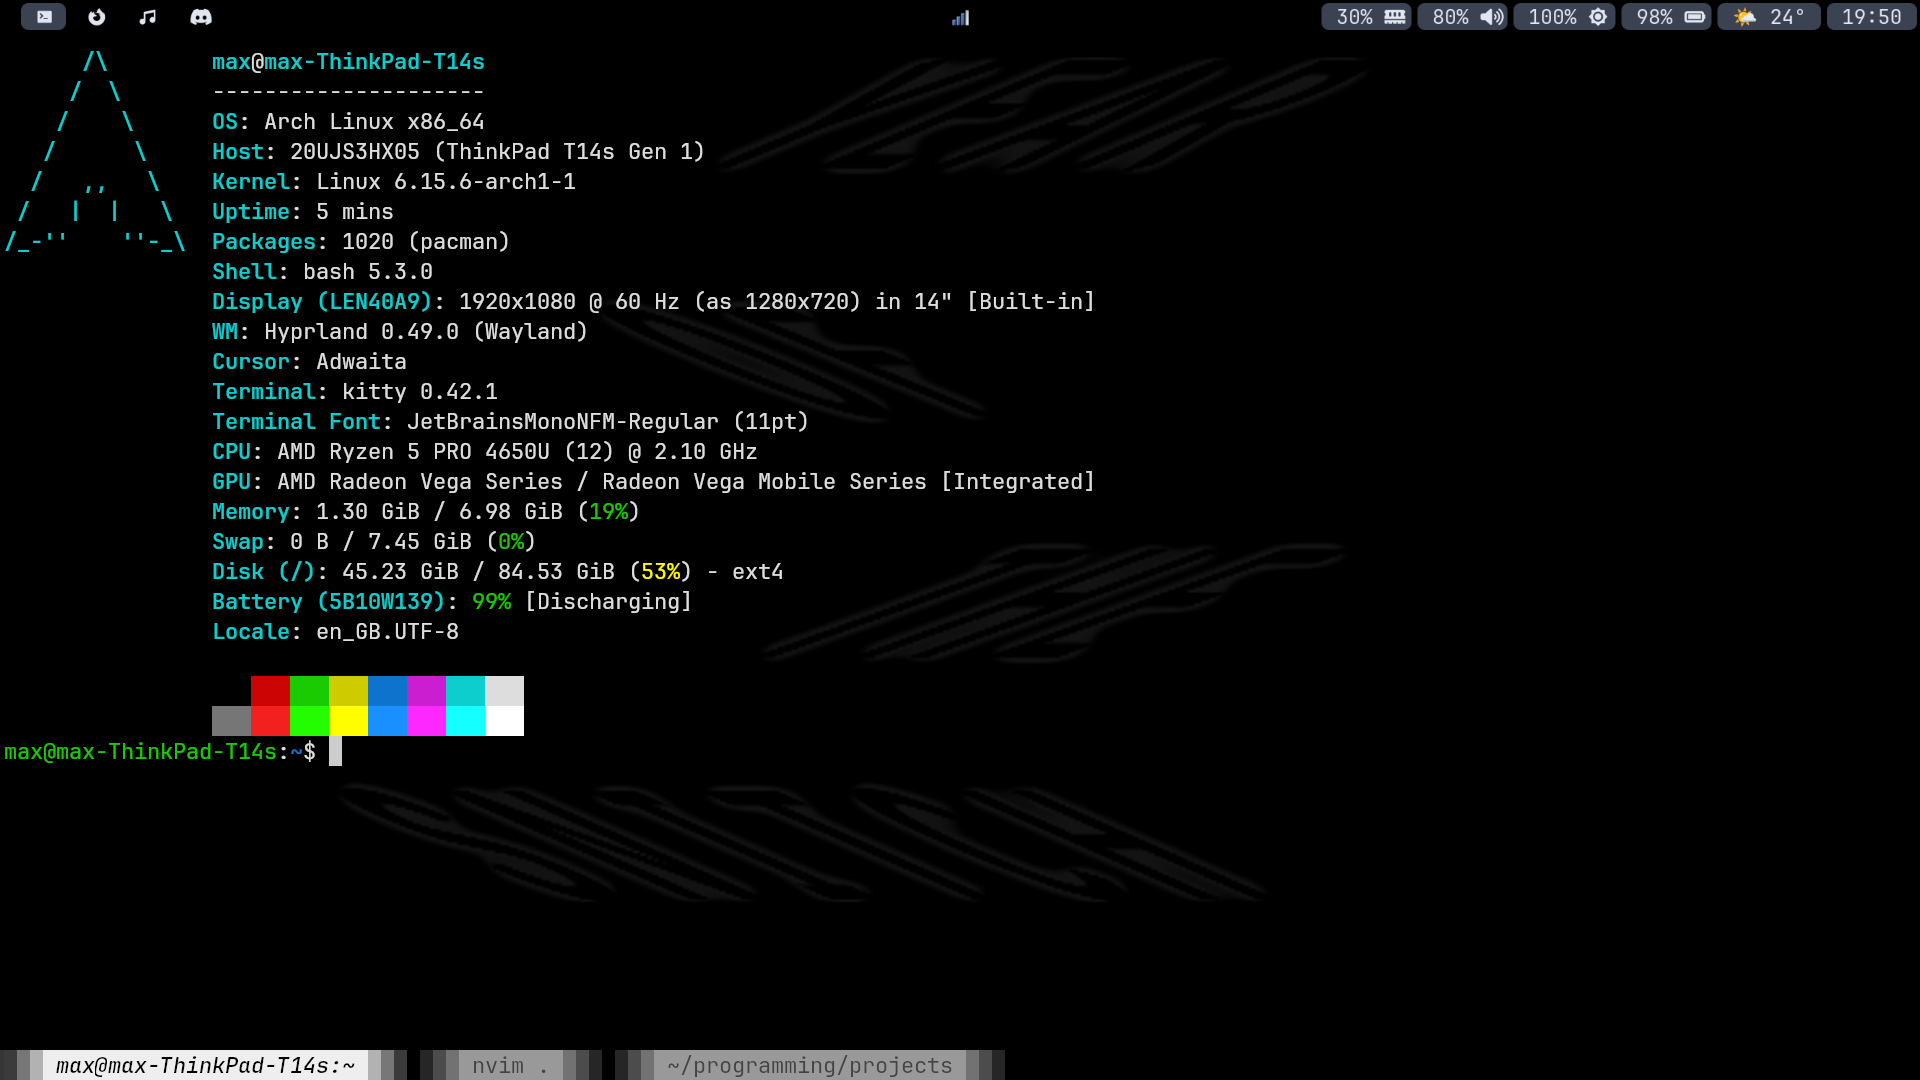Click the bright red color block
This screenshot has height=1080, width=1920.
(x=270, y=721)
